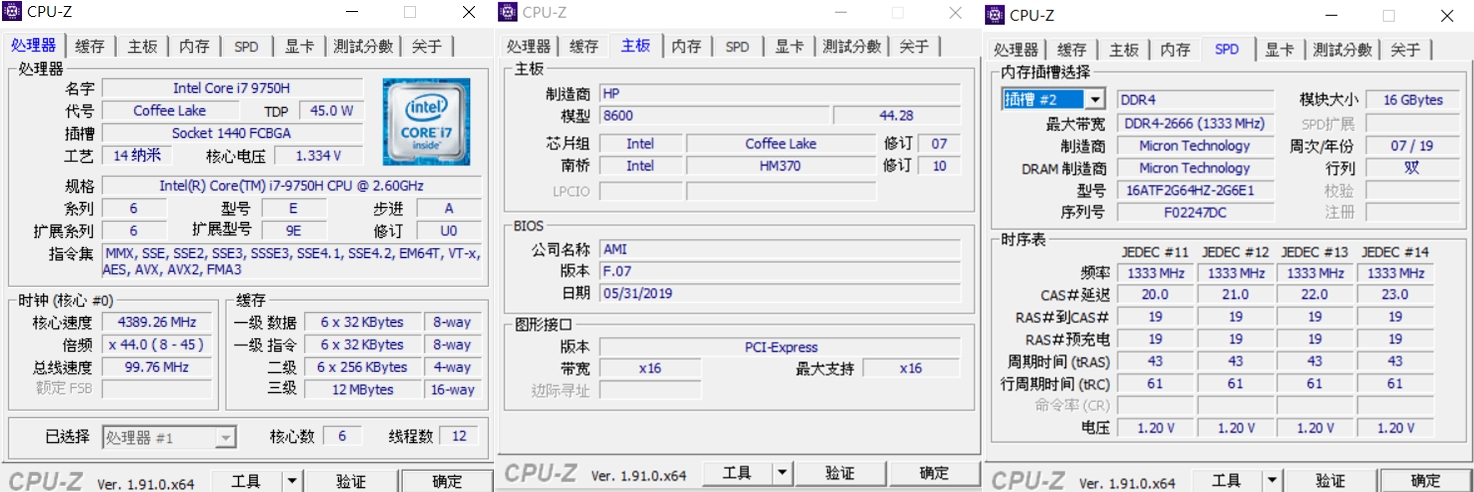Expand 工具 dropdown arrow in the right window

pos(1270,481)
